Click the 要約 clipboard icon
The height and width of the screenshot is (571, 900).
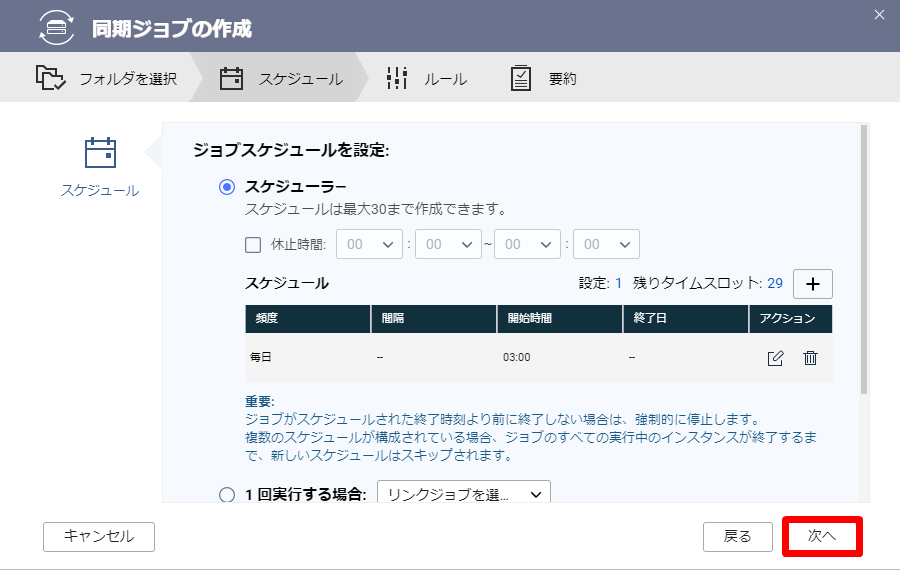pyautogui.click(x=521, y=78)
